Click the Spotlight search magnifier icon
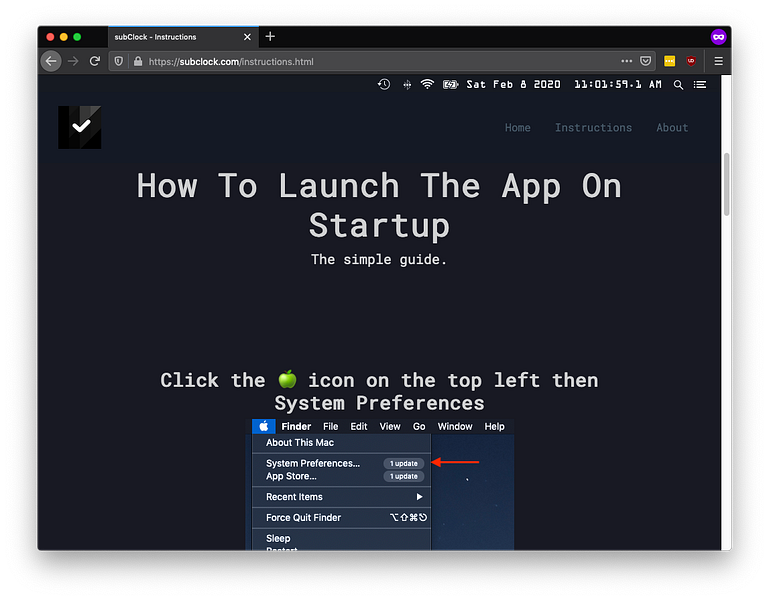The width and height of the screenshot is (769, 600). (x=678, y=84)
